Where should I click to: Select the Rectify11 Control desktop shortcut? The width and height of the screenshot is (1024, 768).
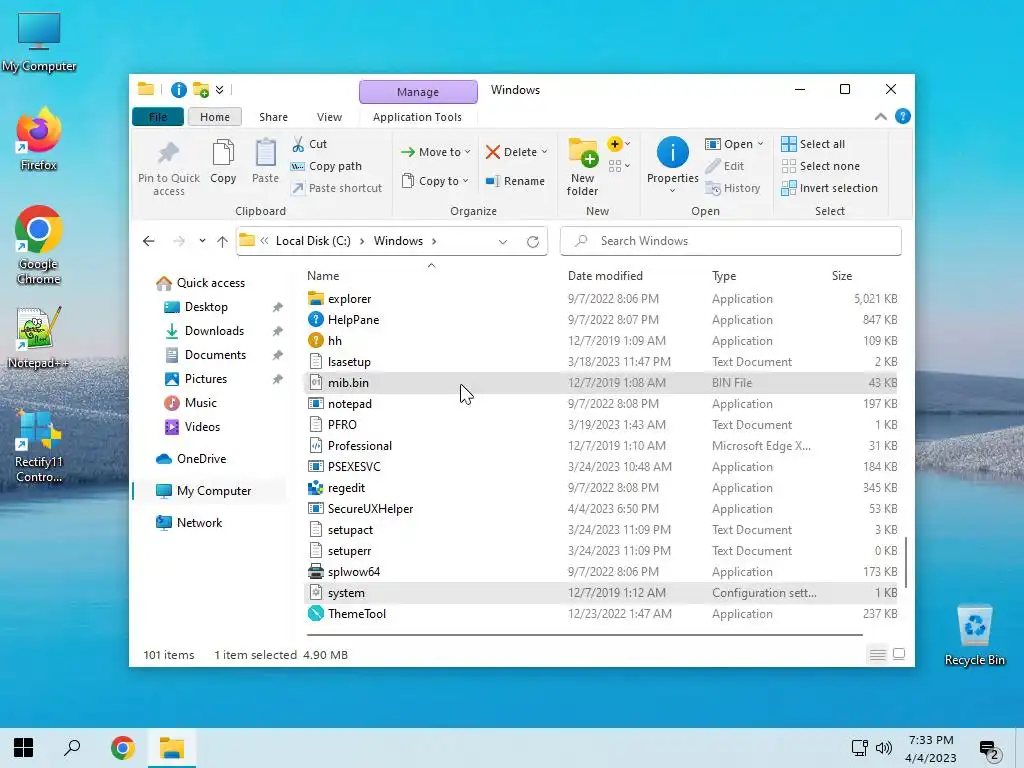[x=39, y=447]
